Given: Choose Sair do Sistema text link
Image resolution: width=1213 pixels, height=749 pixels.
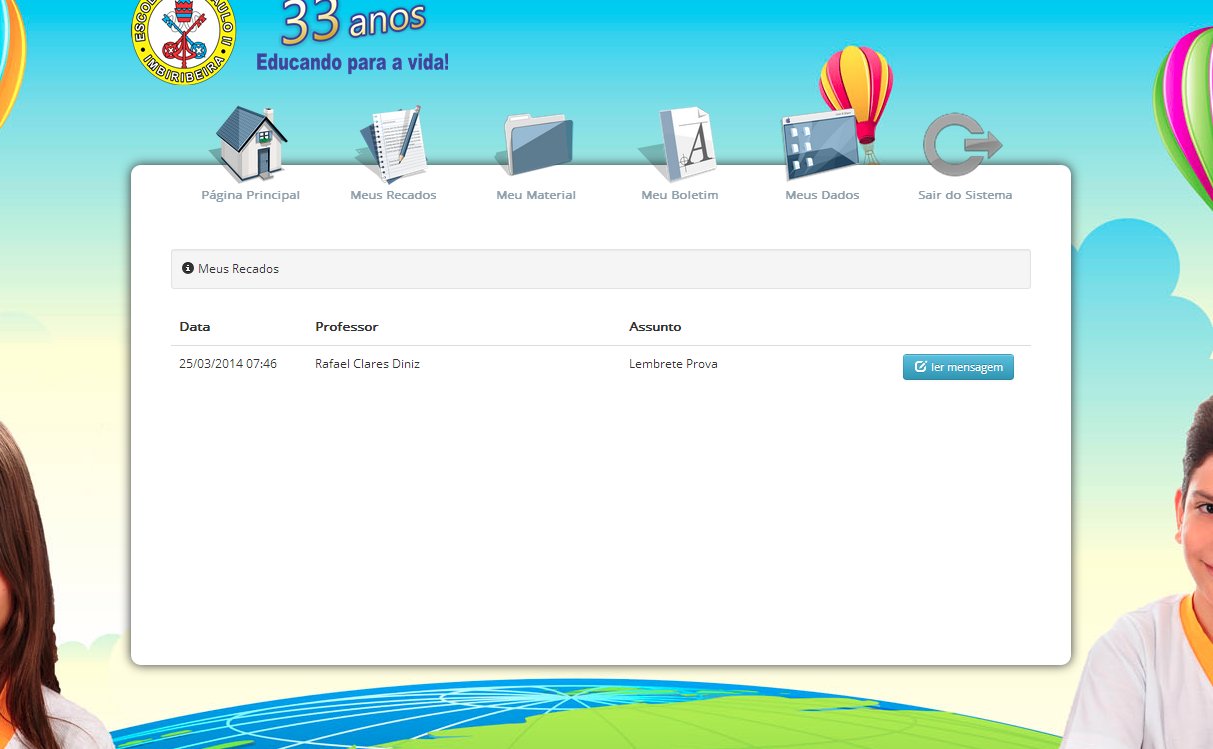Looking at the screenshot, I should coord(965,195).
